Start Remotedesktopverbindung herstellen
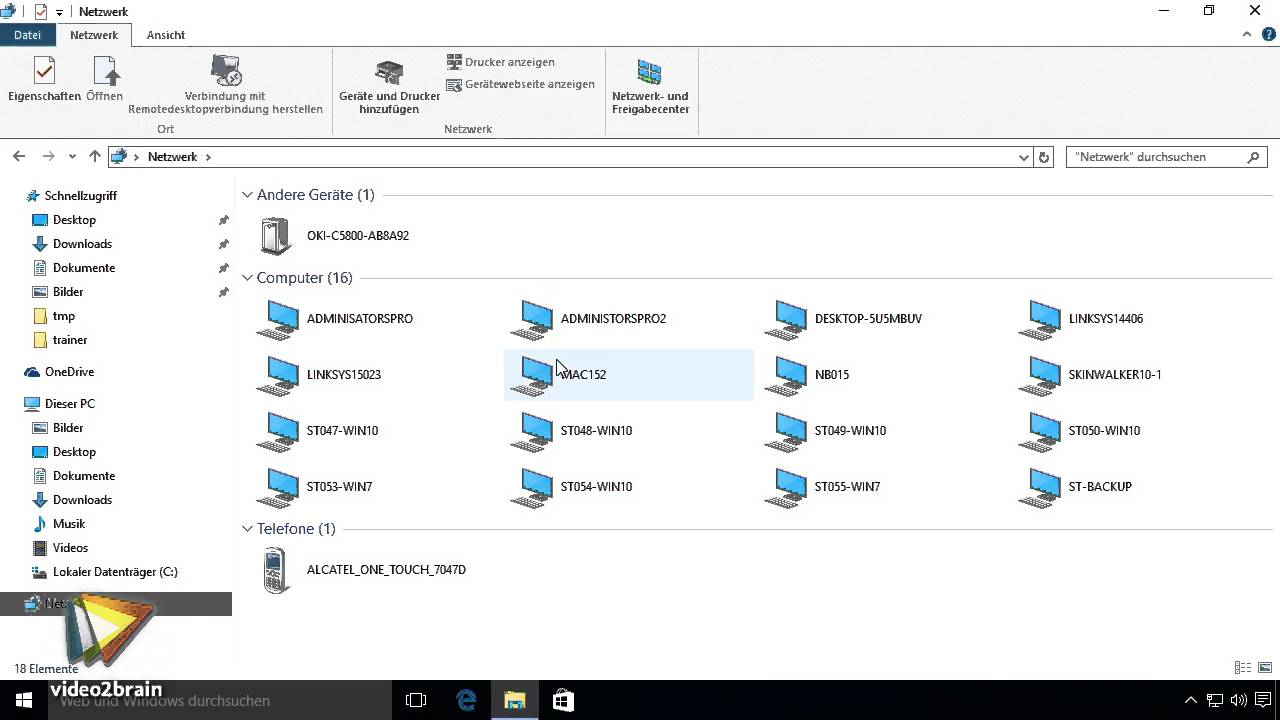Viewport: 1280px width, 720px height. click(226, 84)
